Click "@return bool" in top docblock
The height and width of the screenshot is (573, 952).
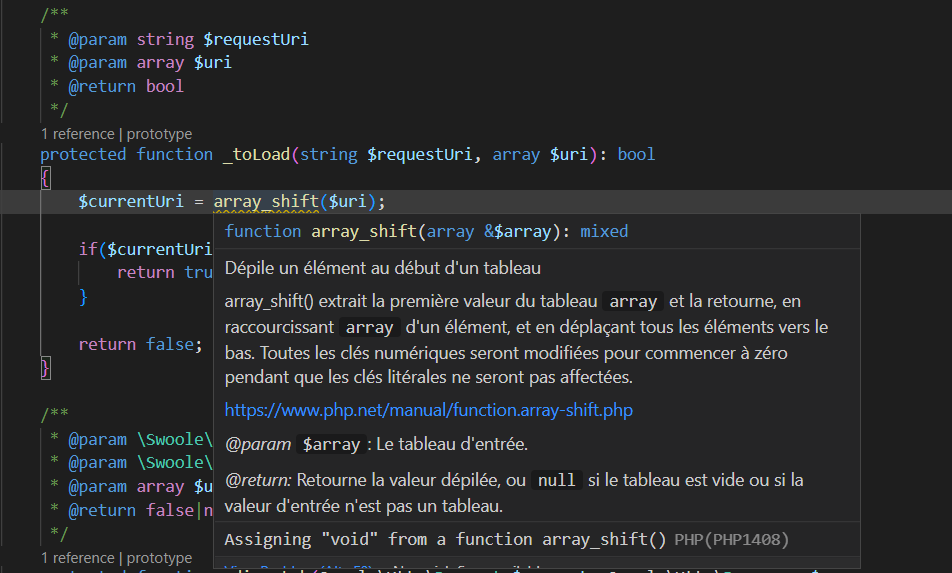126,86
